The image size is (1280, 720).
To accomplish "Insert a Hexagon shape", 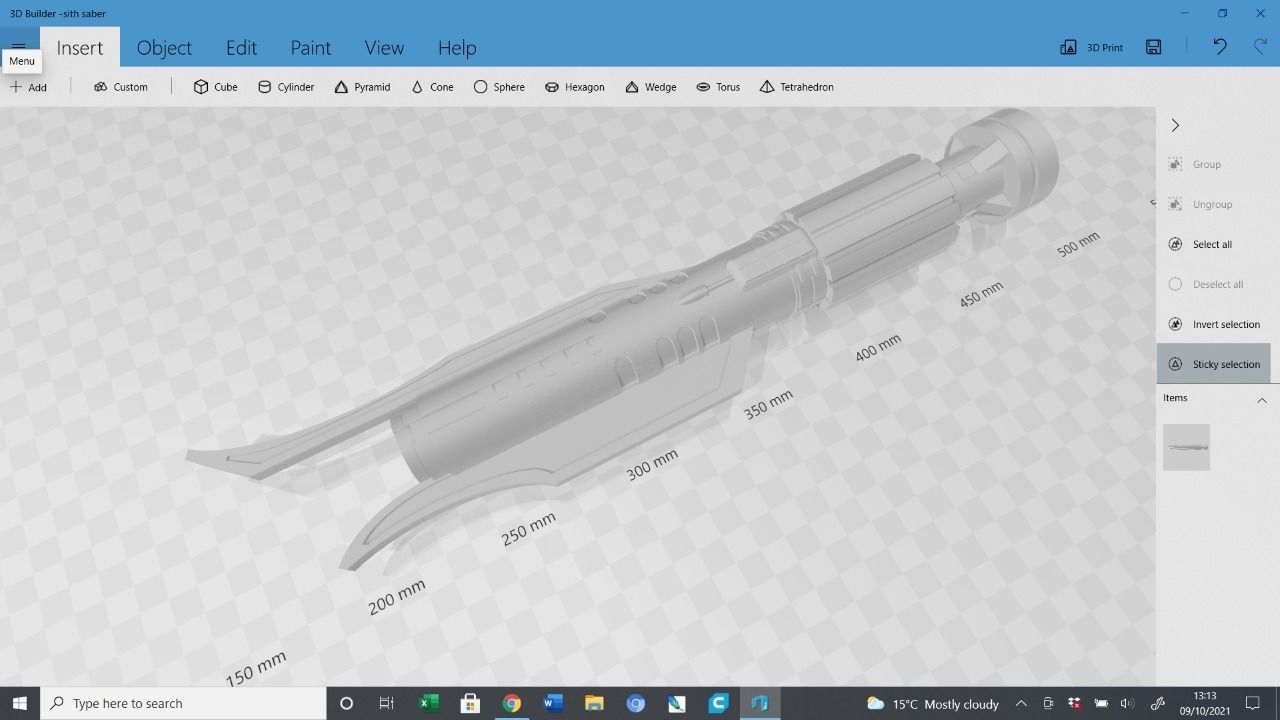I will coord(575,87).
